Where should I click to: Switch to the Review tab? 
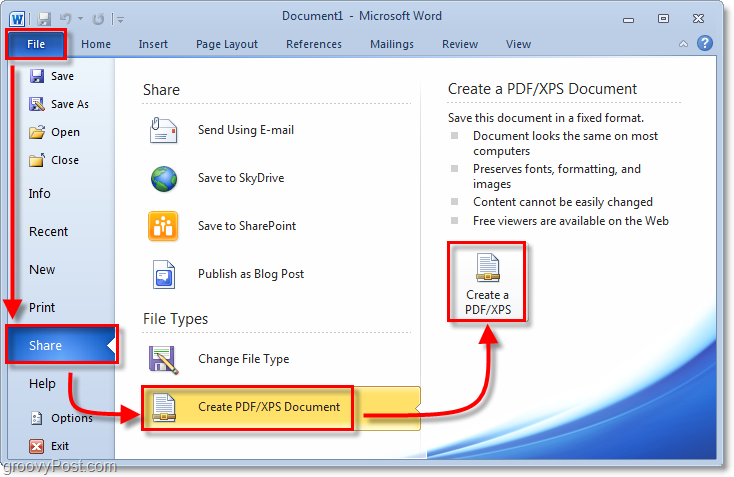click(x=460, y=44)
